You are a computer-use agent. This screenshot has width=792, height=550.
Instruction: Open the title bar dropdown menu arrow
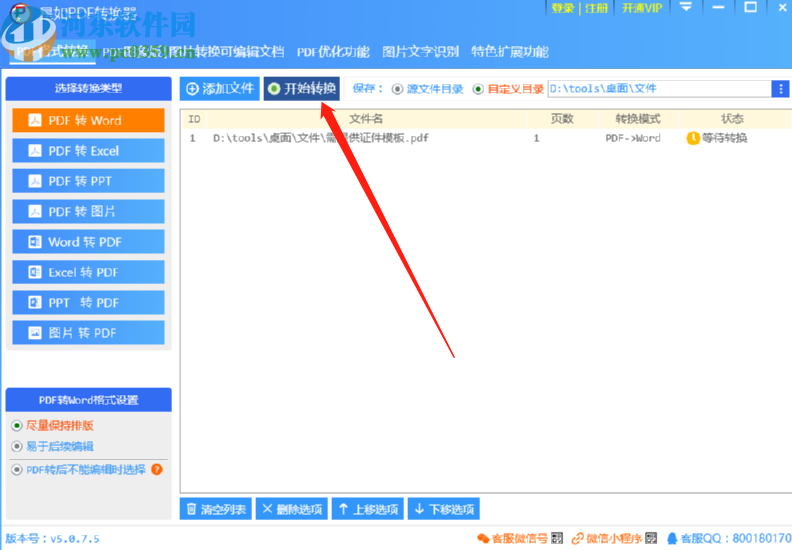(685, 7)
